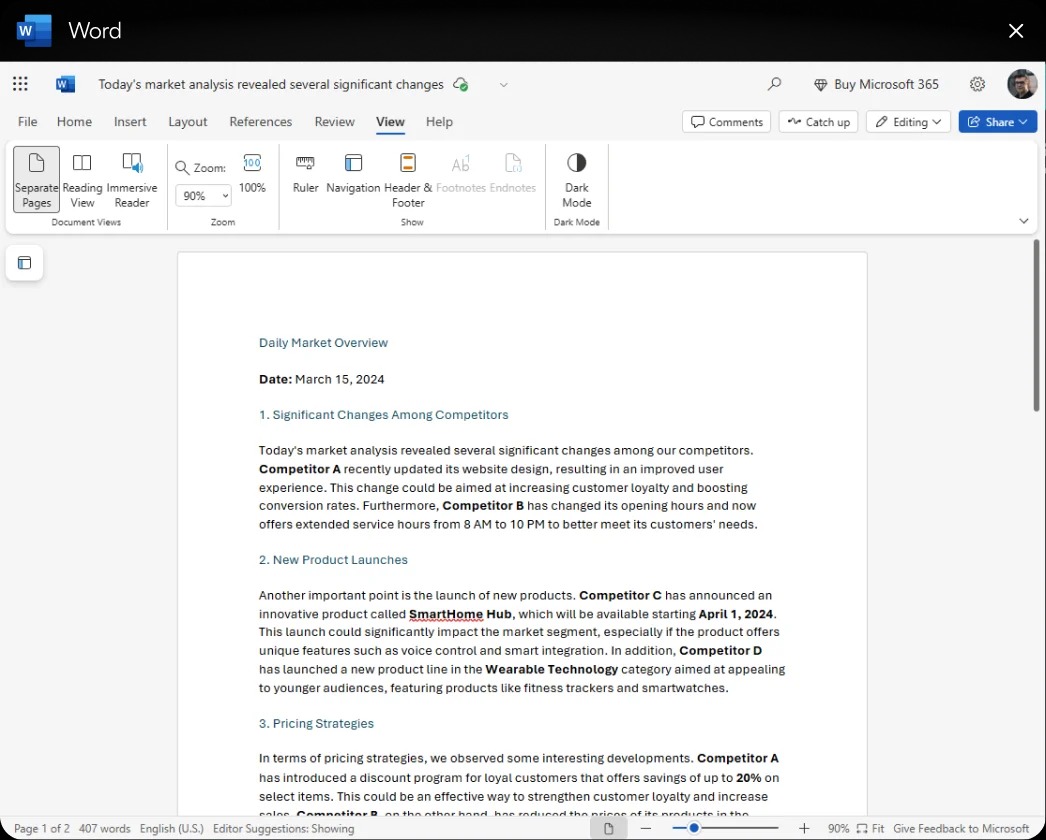Switch to the Review tab
The image size is (1046, 840).
click(x=335, y=121)
